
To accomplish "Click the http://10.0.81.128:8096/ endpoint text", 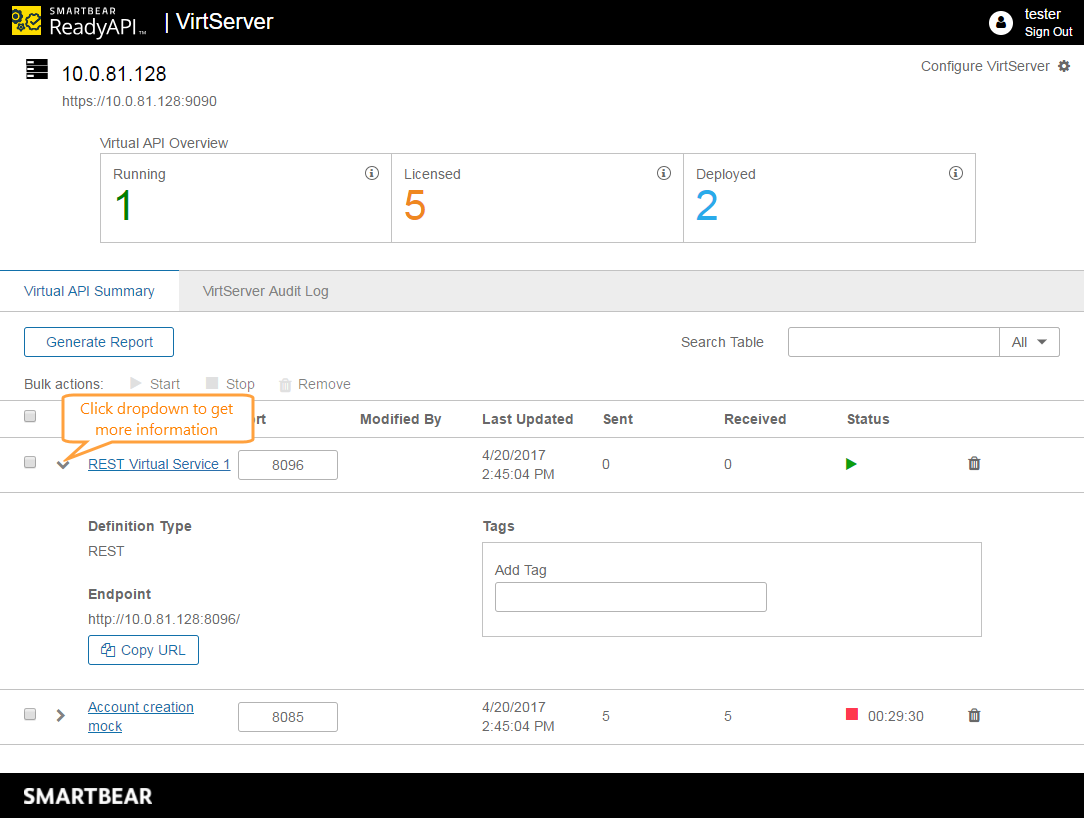I will (164, 619).
